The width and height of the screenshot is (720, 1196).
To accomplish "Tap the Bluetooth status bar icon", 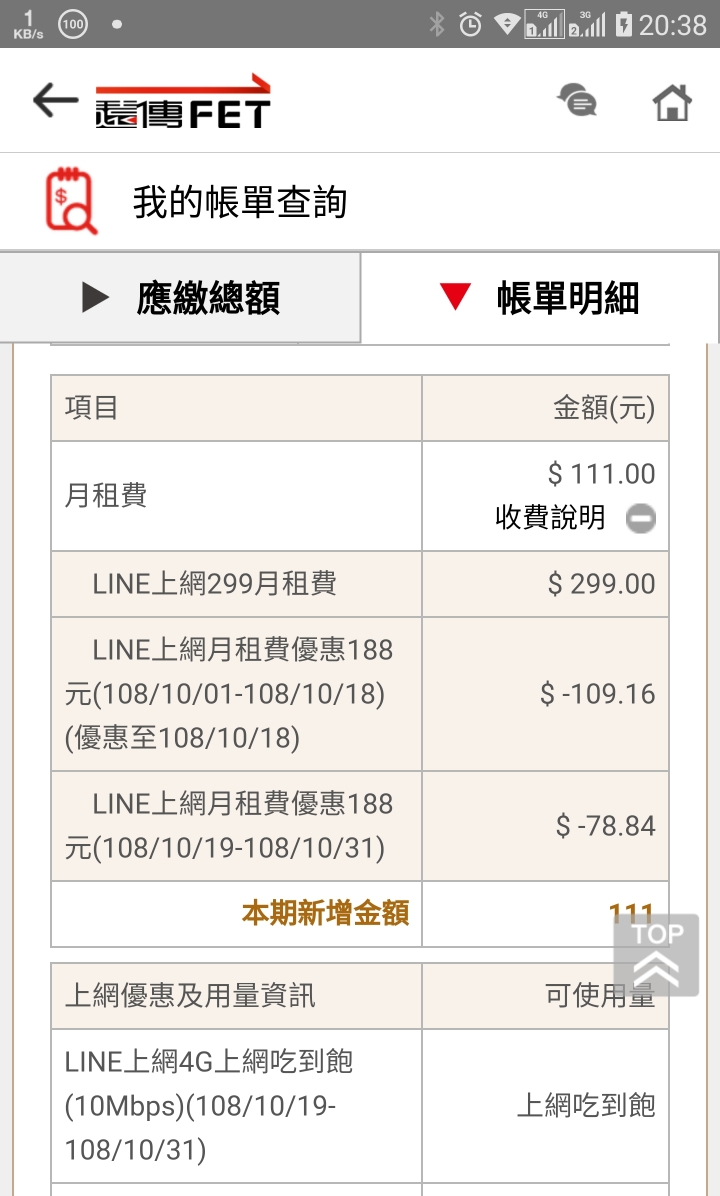I will (x=436, y=24).
